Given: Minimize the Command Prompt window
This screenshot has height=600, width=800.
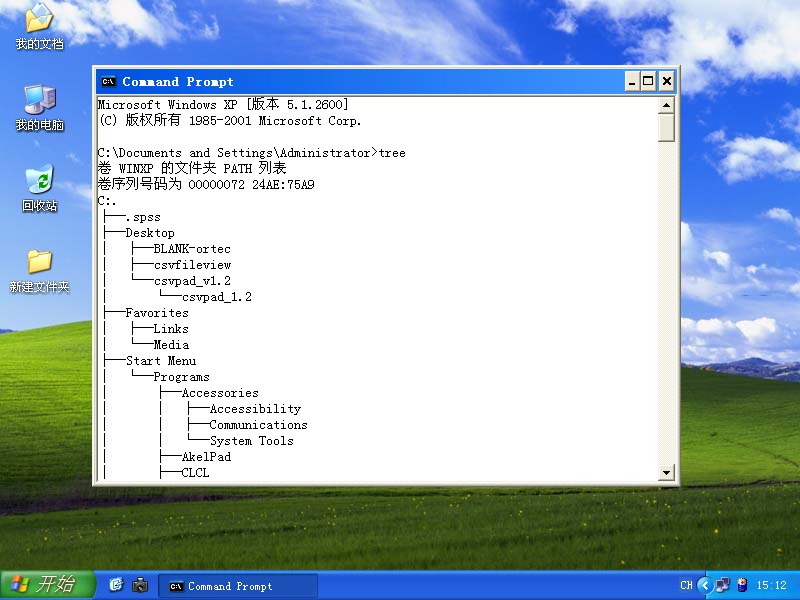Looking at the screenshot, I should (x=632, y=81).
